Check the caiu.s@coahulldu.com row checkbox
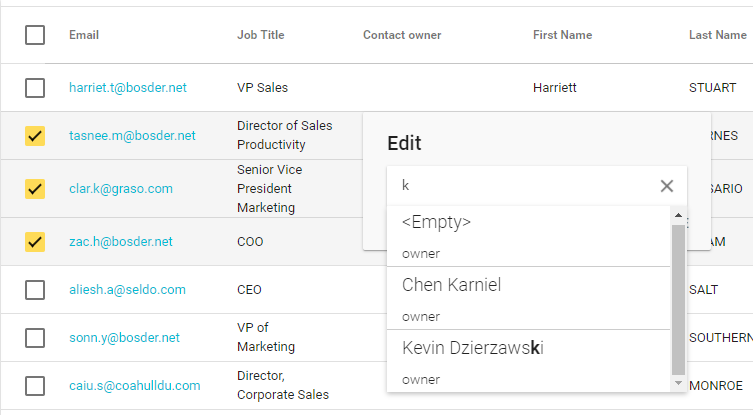The image size is (753, 415). [x=35, y=386]
